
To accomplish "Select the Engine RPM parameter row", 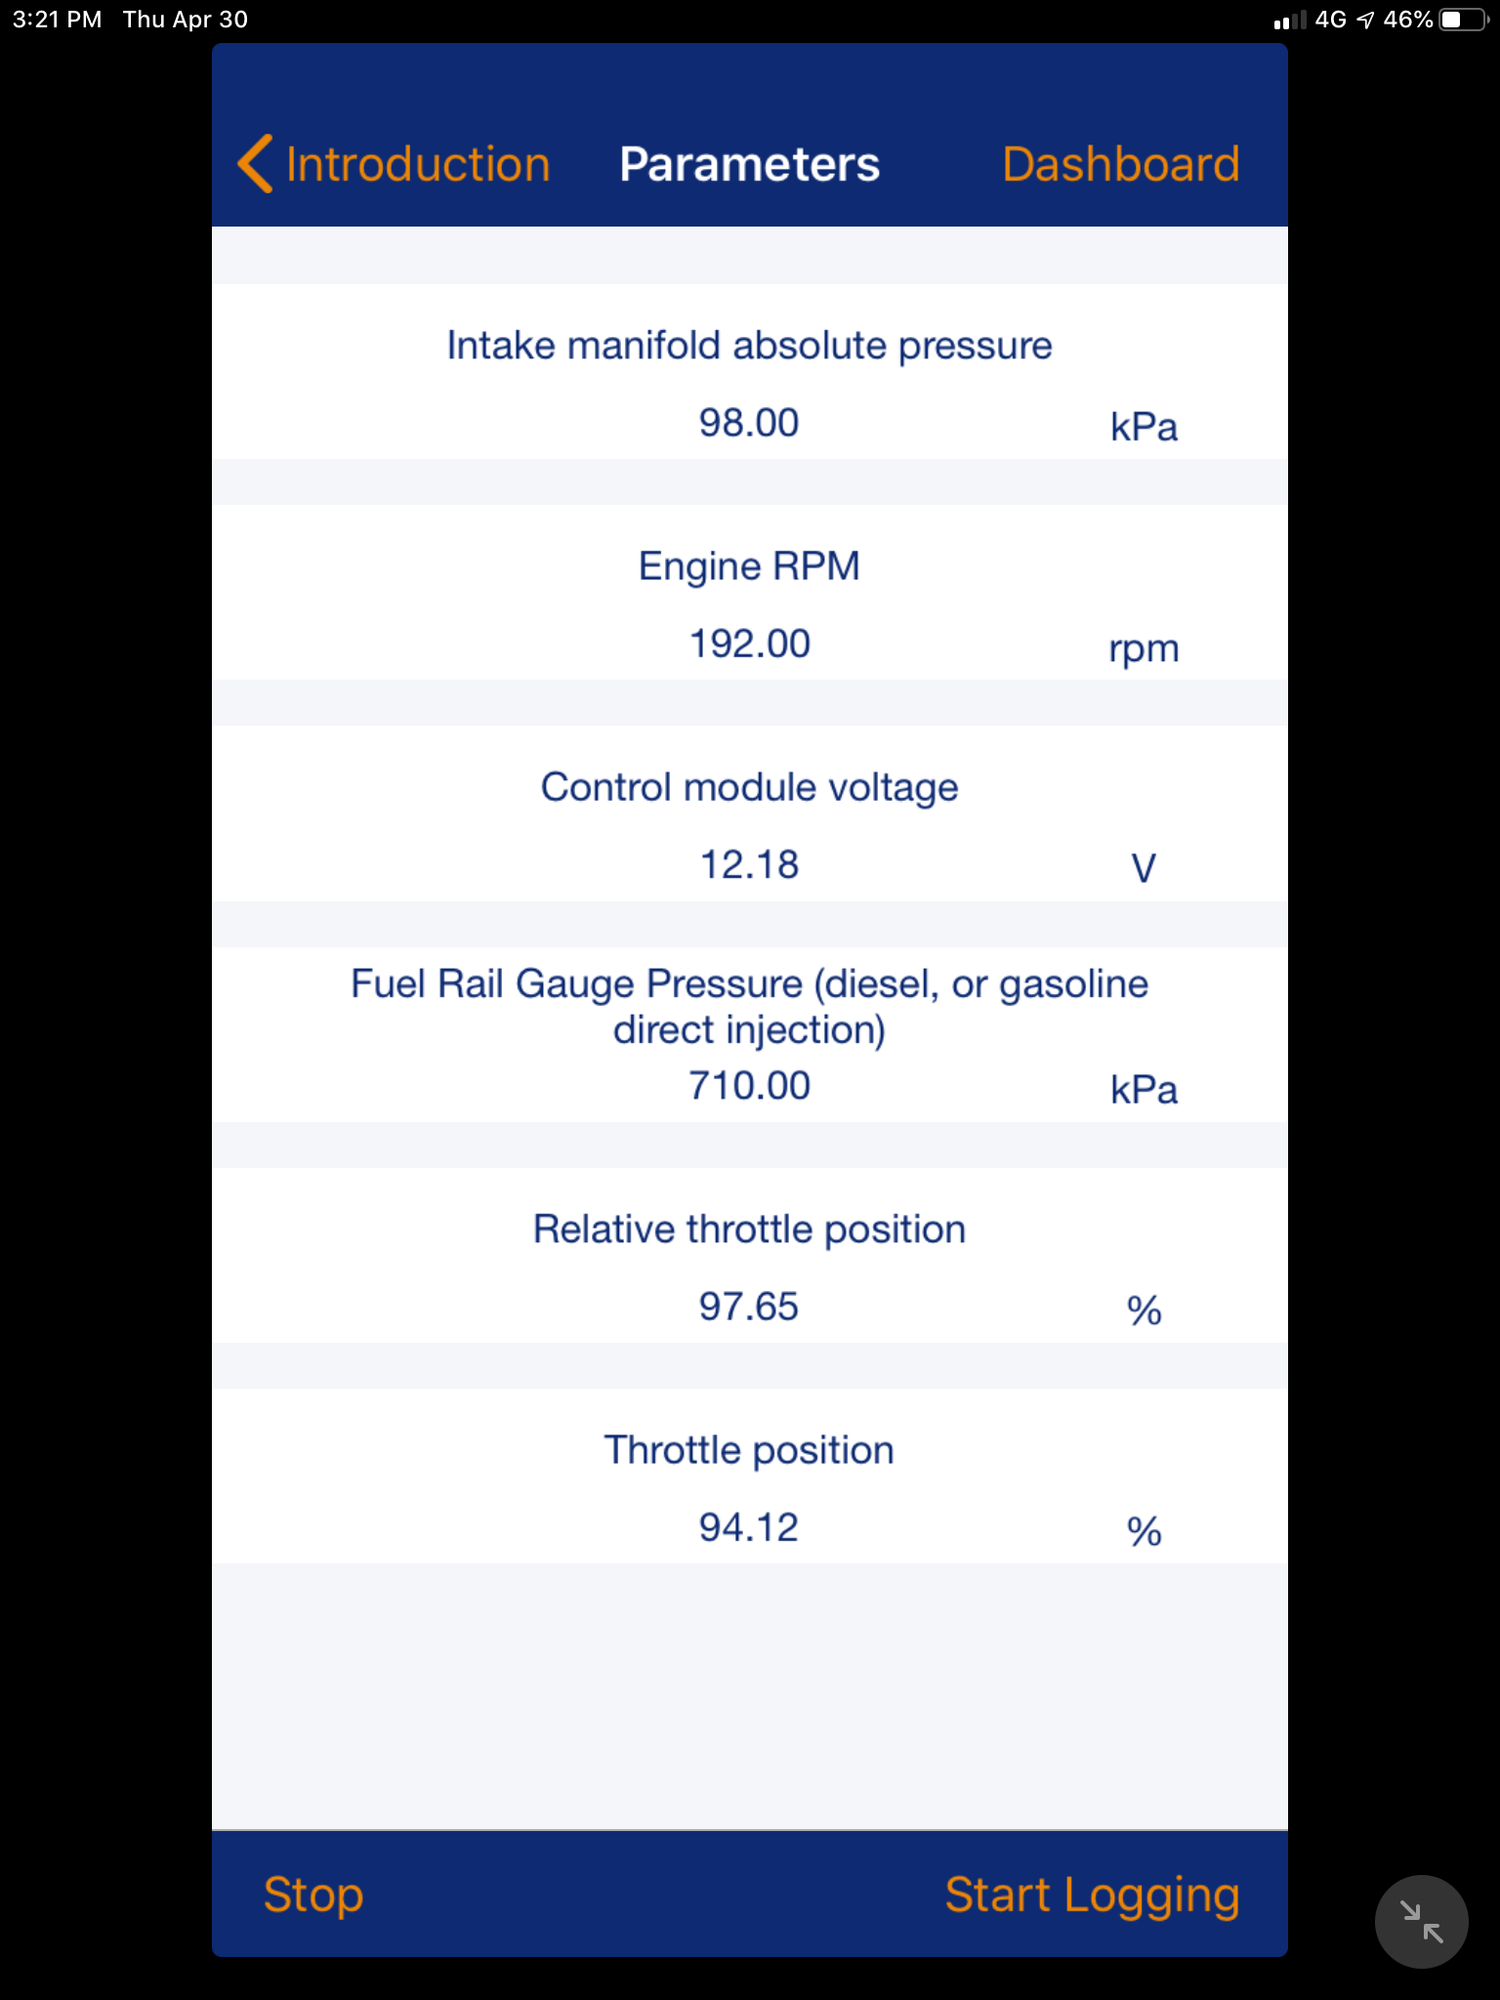I will [750, 595].
